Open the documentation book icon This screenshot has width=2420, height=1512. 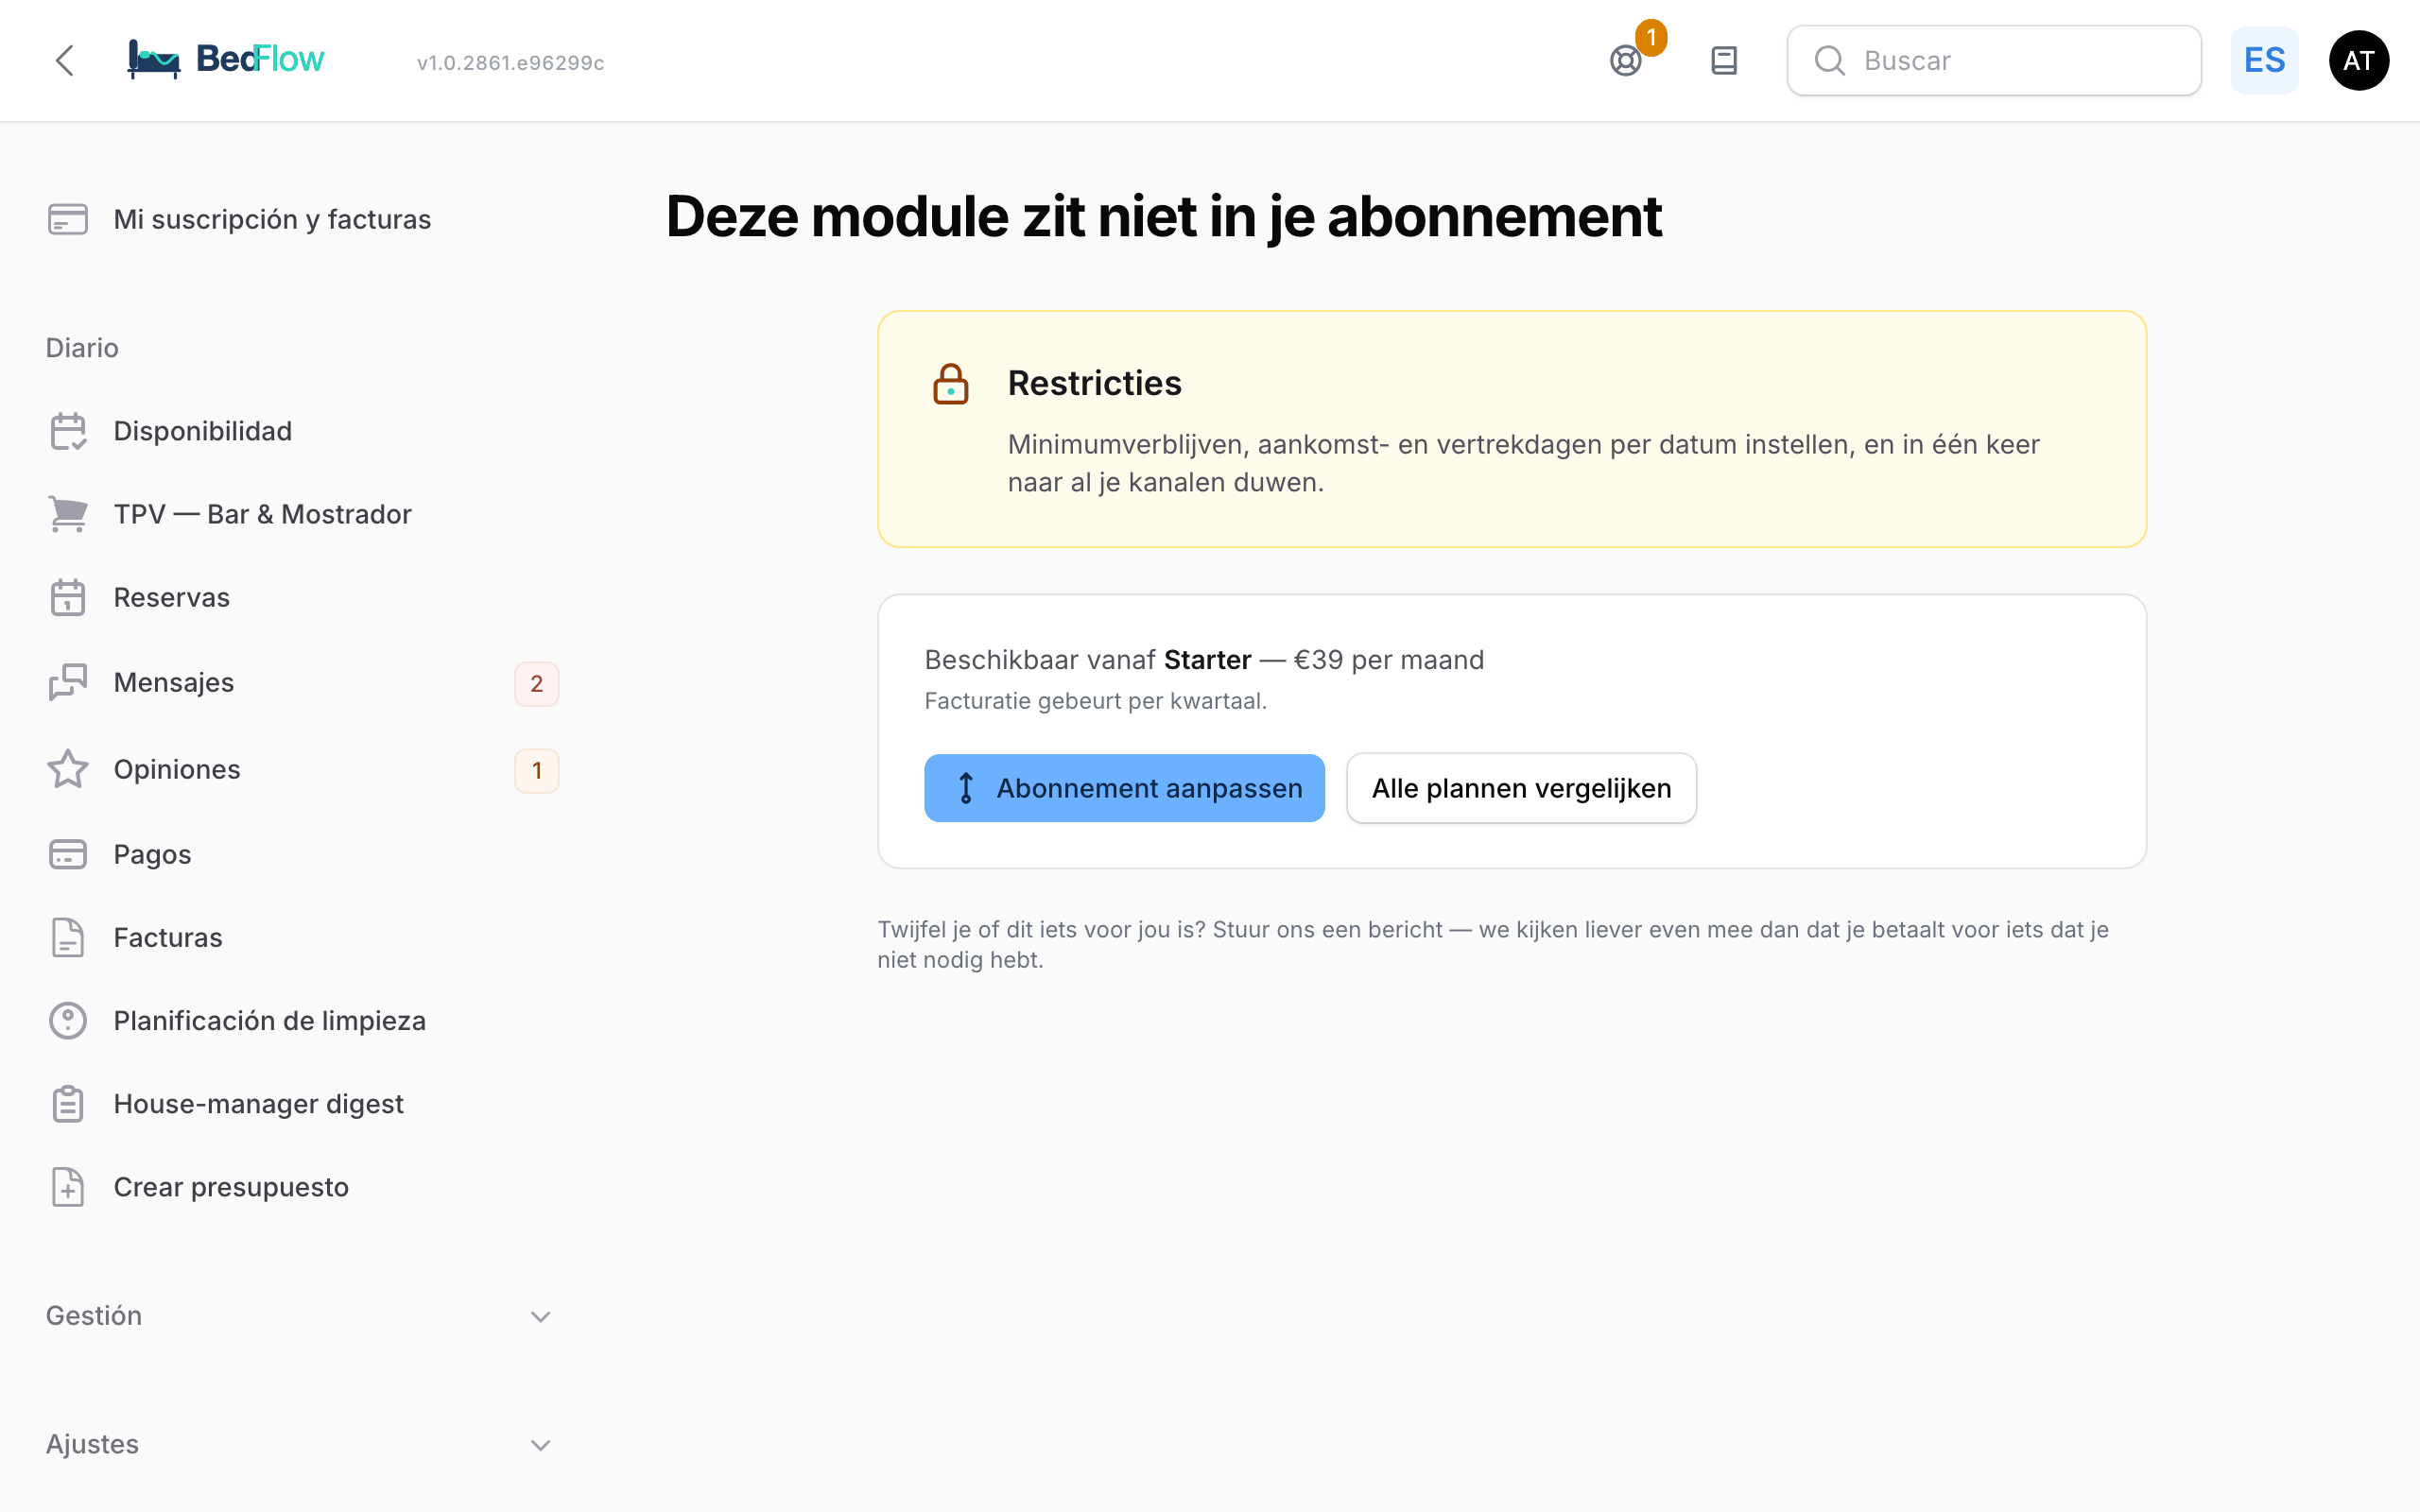(1724, 61)
